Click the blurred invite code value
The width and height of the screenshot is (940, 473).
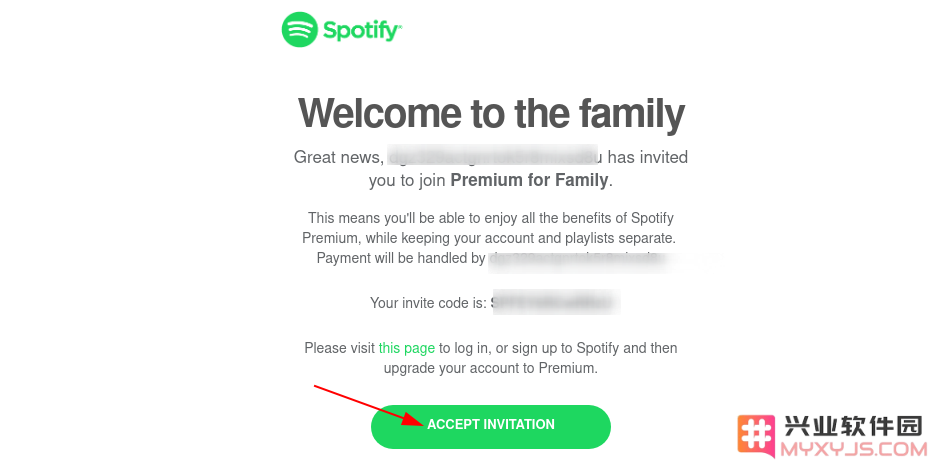(555, 302)
